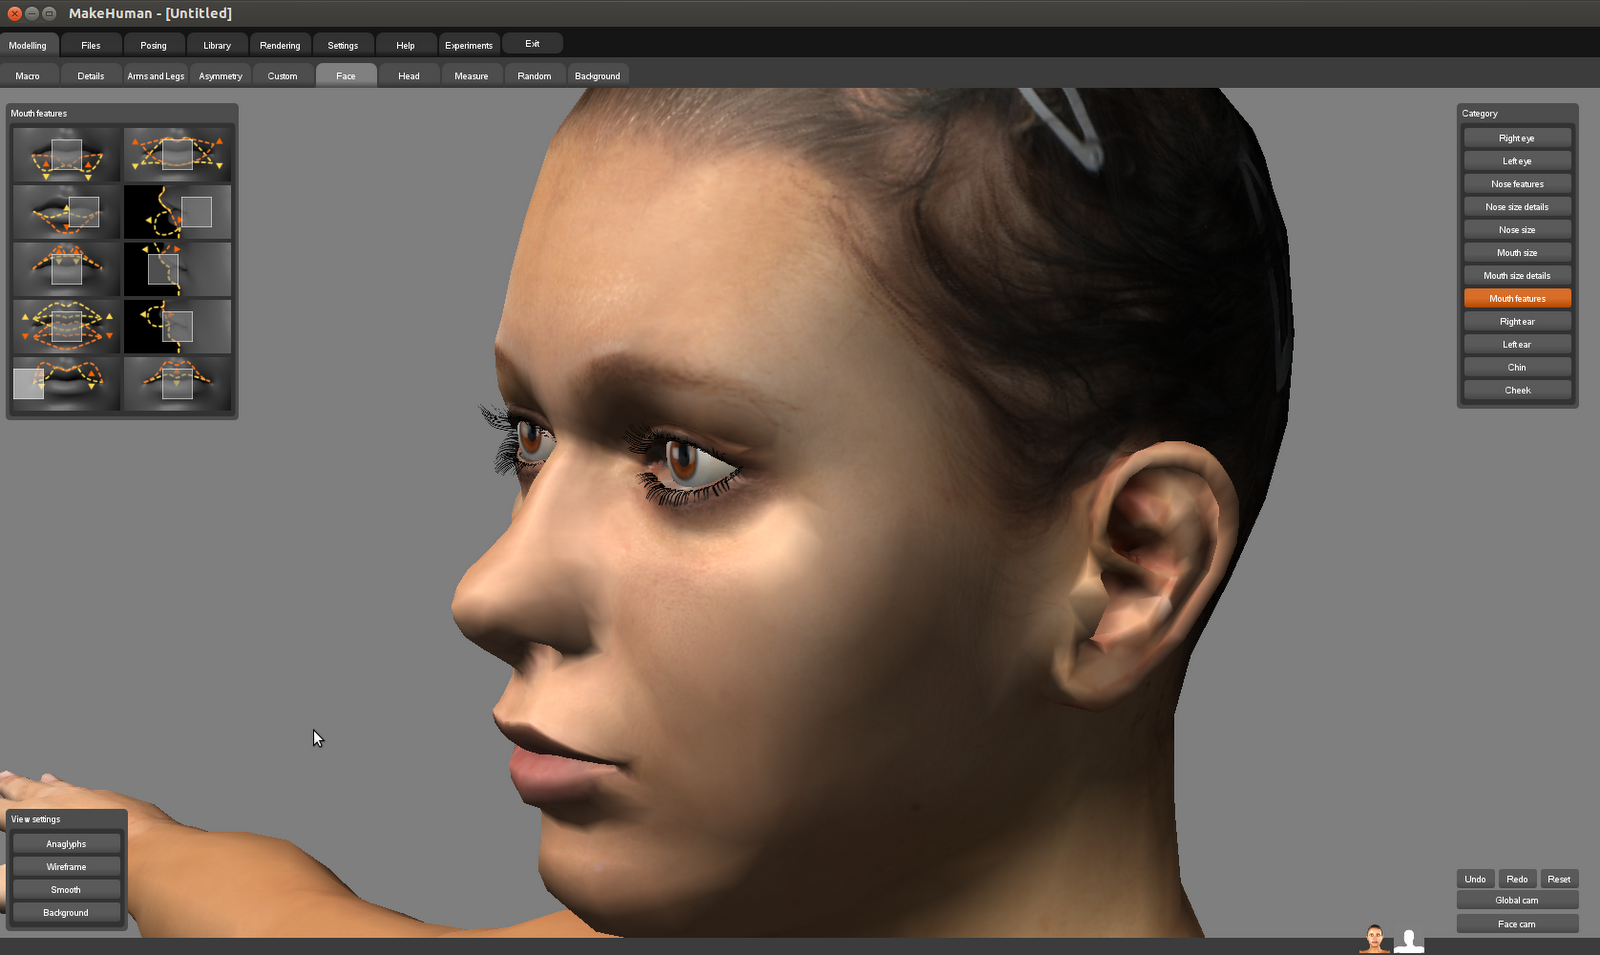Open the Help tab
Viewport: 1600px width, 955px height.
[x=406, y=45]
